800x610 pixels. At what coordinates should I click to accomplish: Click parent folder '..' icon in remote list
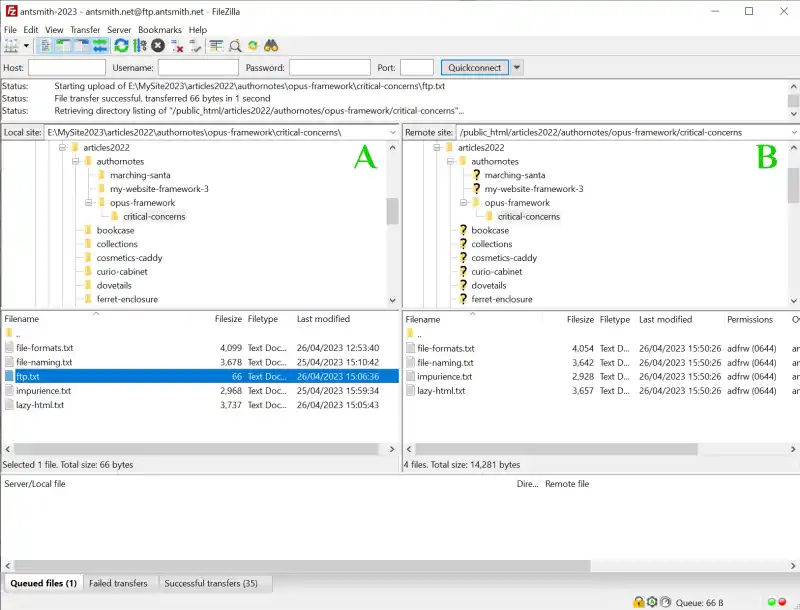point(410,334)
